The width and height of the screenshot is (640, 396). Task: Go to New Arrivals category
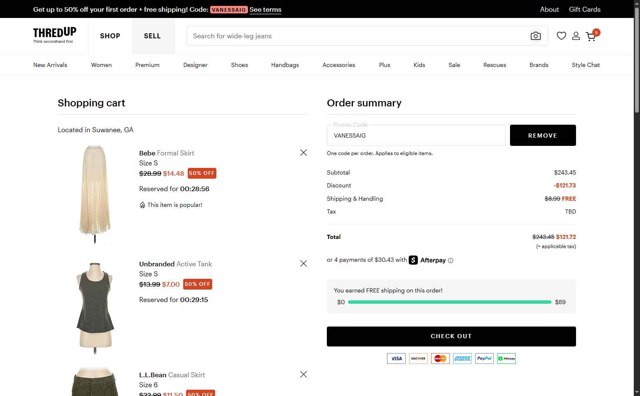[50, 65]
